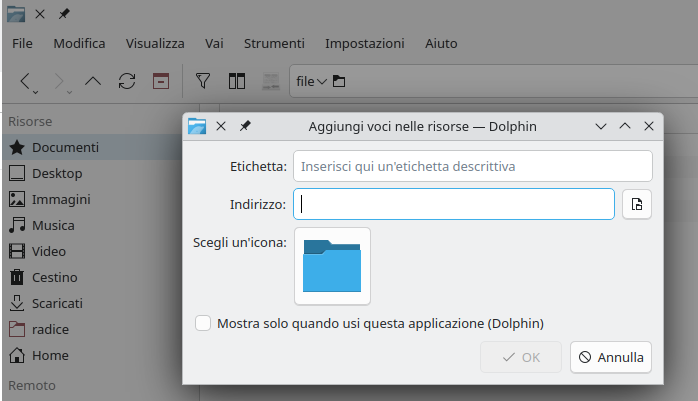This screenshot has height=401, width=698.
Task: Click the downward chevron in dialog titlebar
Action: pyautogui.click(x=601, y=126)
